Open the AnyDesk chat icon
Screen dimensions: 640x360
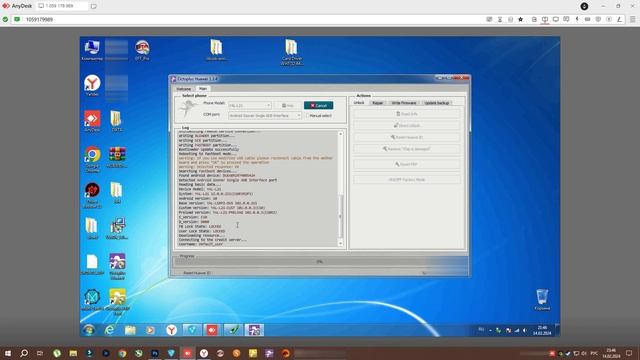click(566, 19)
